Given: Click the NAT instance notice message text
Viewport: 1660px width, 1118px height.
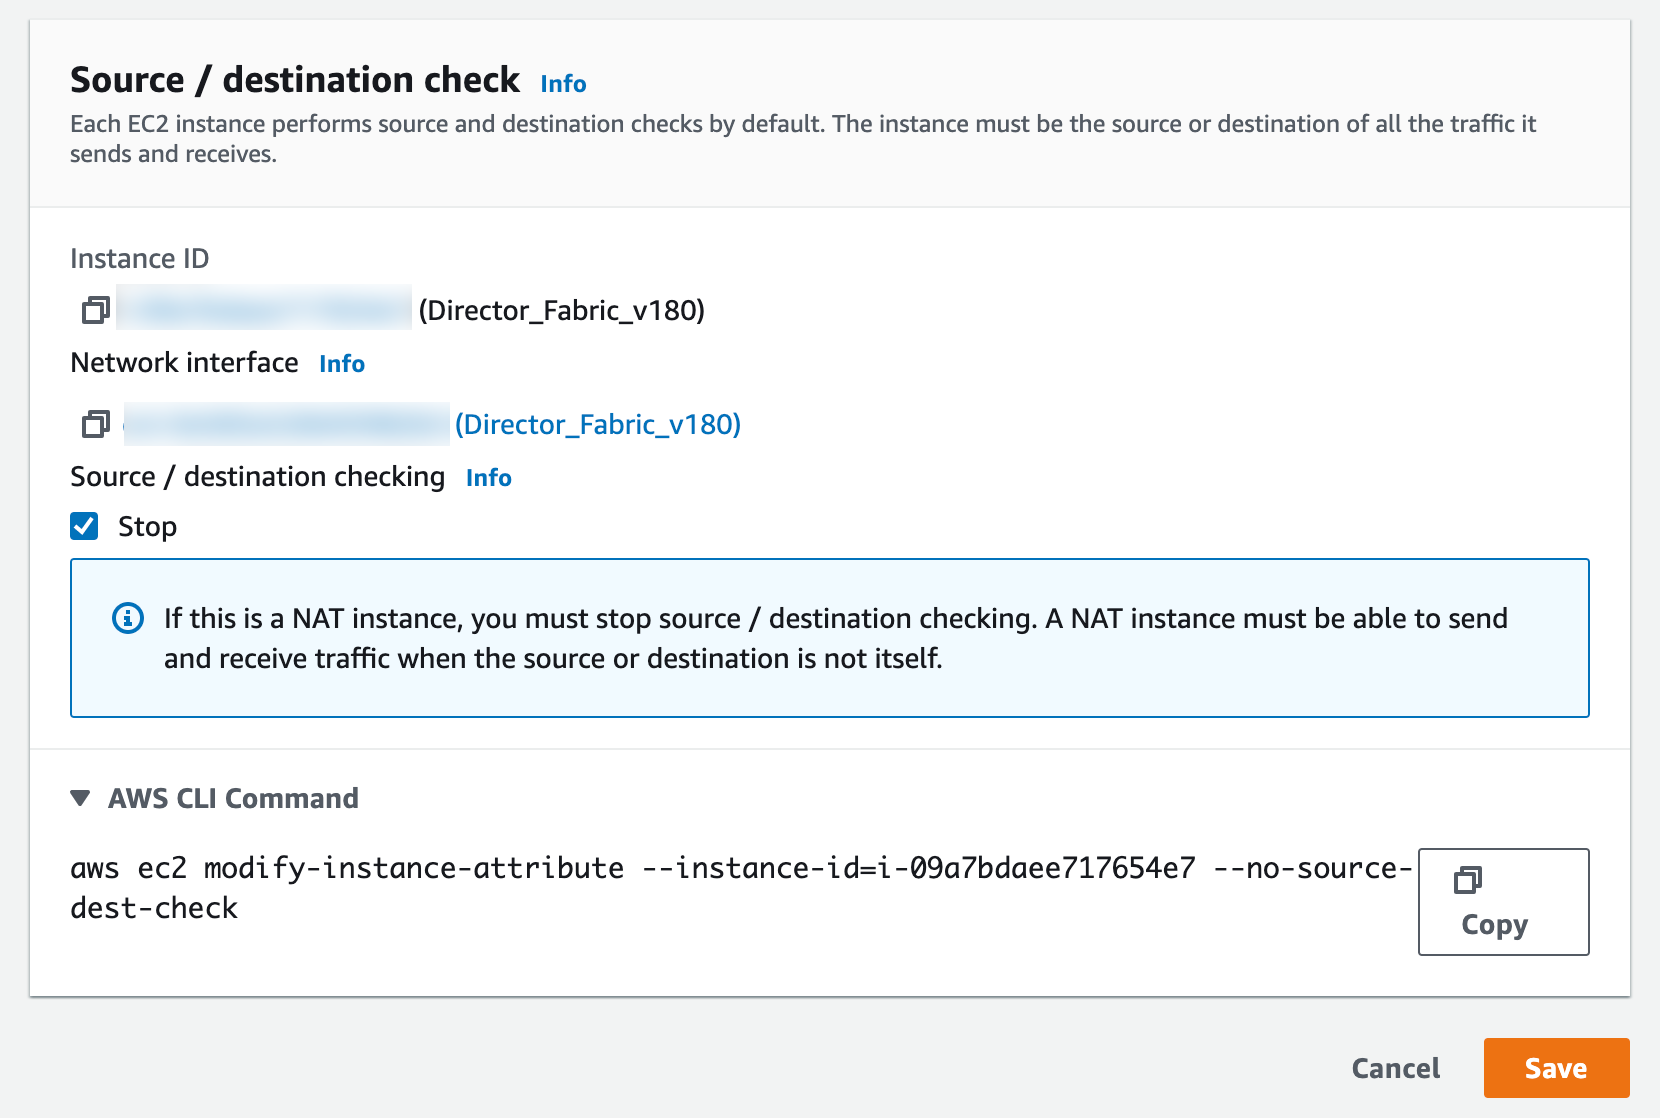Looking at the screenshot, I should click(x=835, y=638).
